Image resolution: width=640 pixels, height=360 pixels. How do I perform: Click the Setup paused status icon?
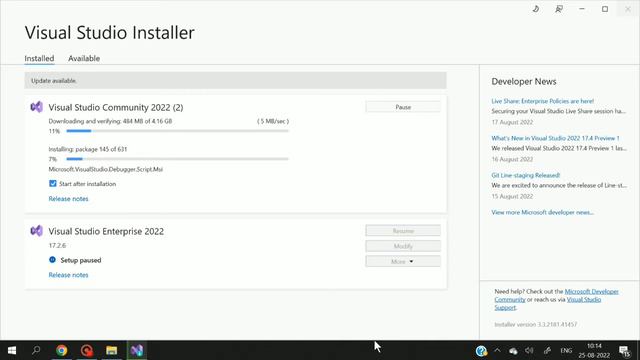[x=52, y=260]
